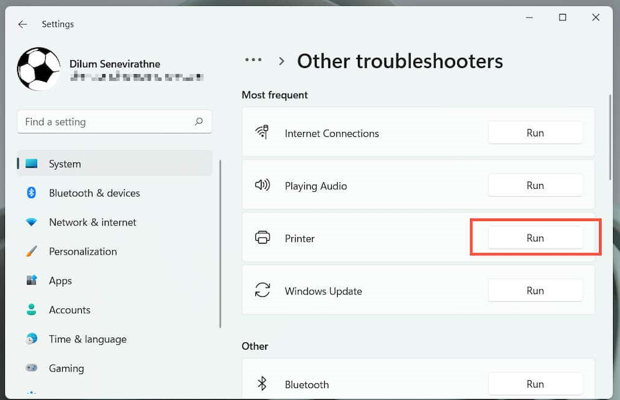Click the search magnifier icon

pyautogui.click(x=199, y=122)
